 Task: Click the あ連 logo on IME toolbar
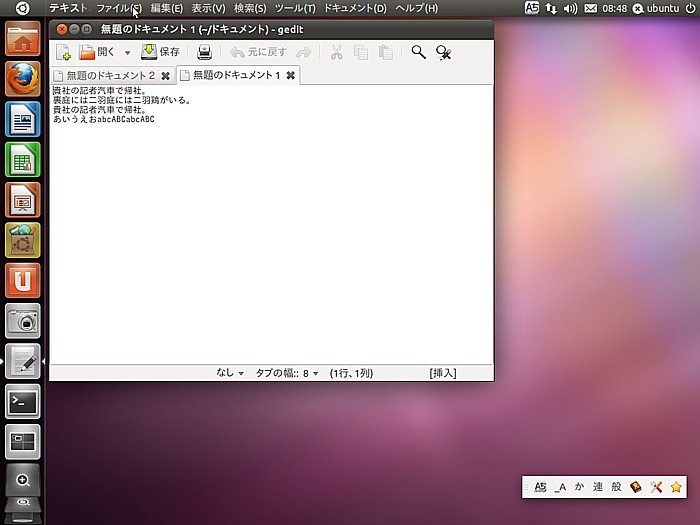pos(540,487)
